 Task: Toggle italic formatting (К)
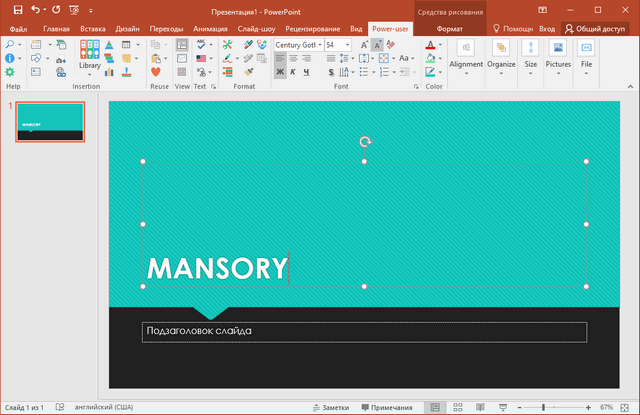coord(293,73)
